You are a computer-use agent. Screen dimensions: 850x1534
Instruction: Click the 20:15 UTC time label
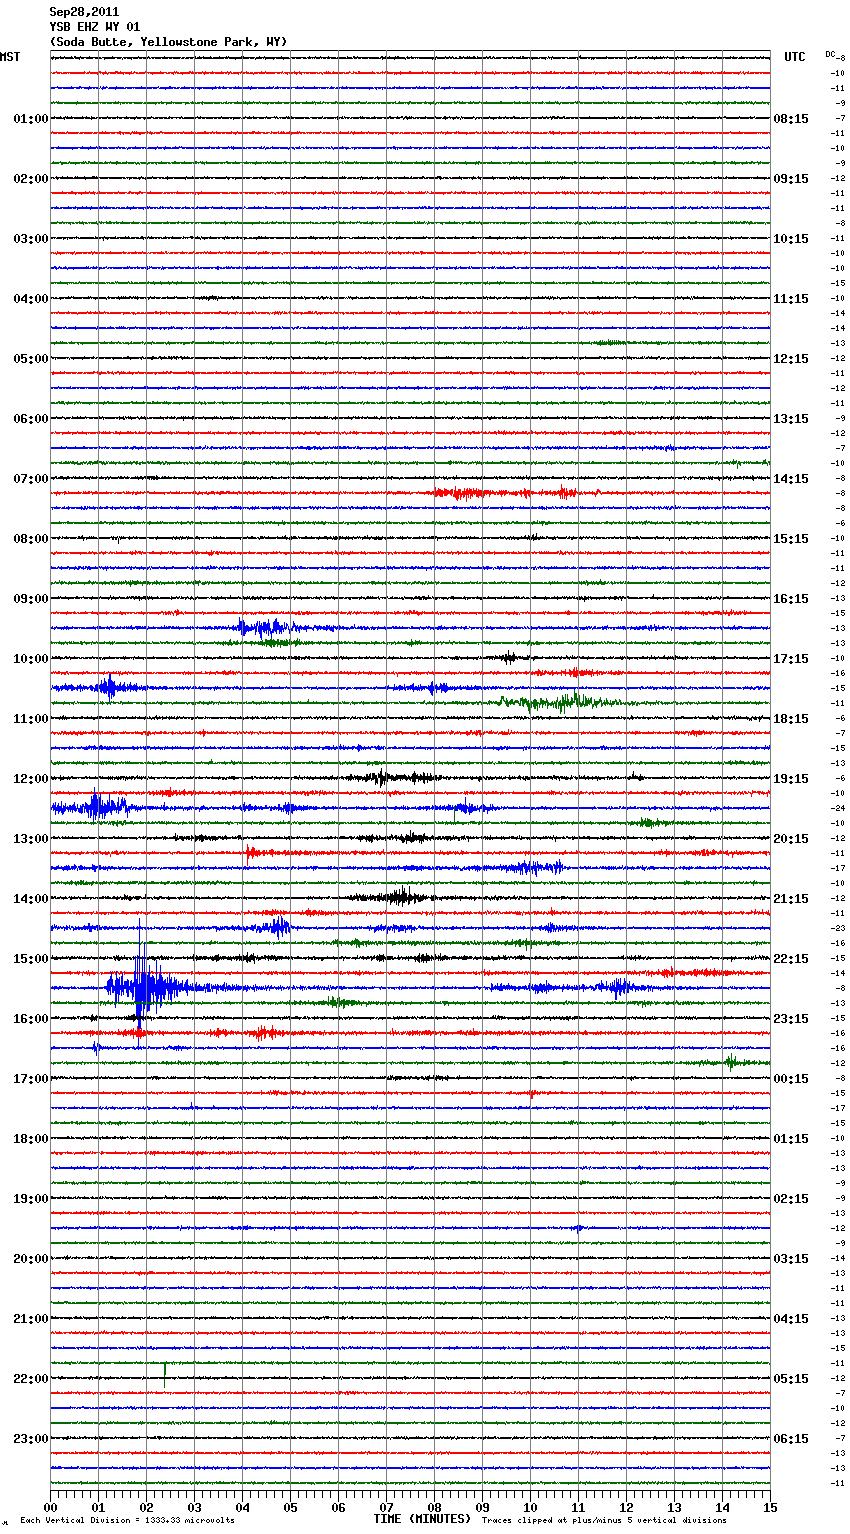point(791,839)
